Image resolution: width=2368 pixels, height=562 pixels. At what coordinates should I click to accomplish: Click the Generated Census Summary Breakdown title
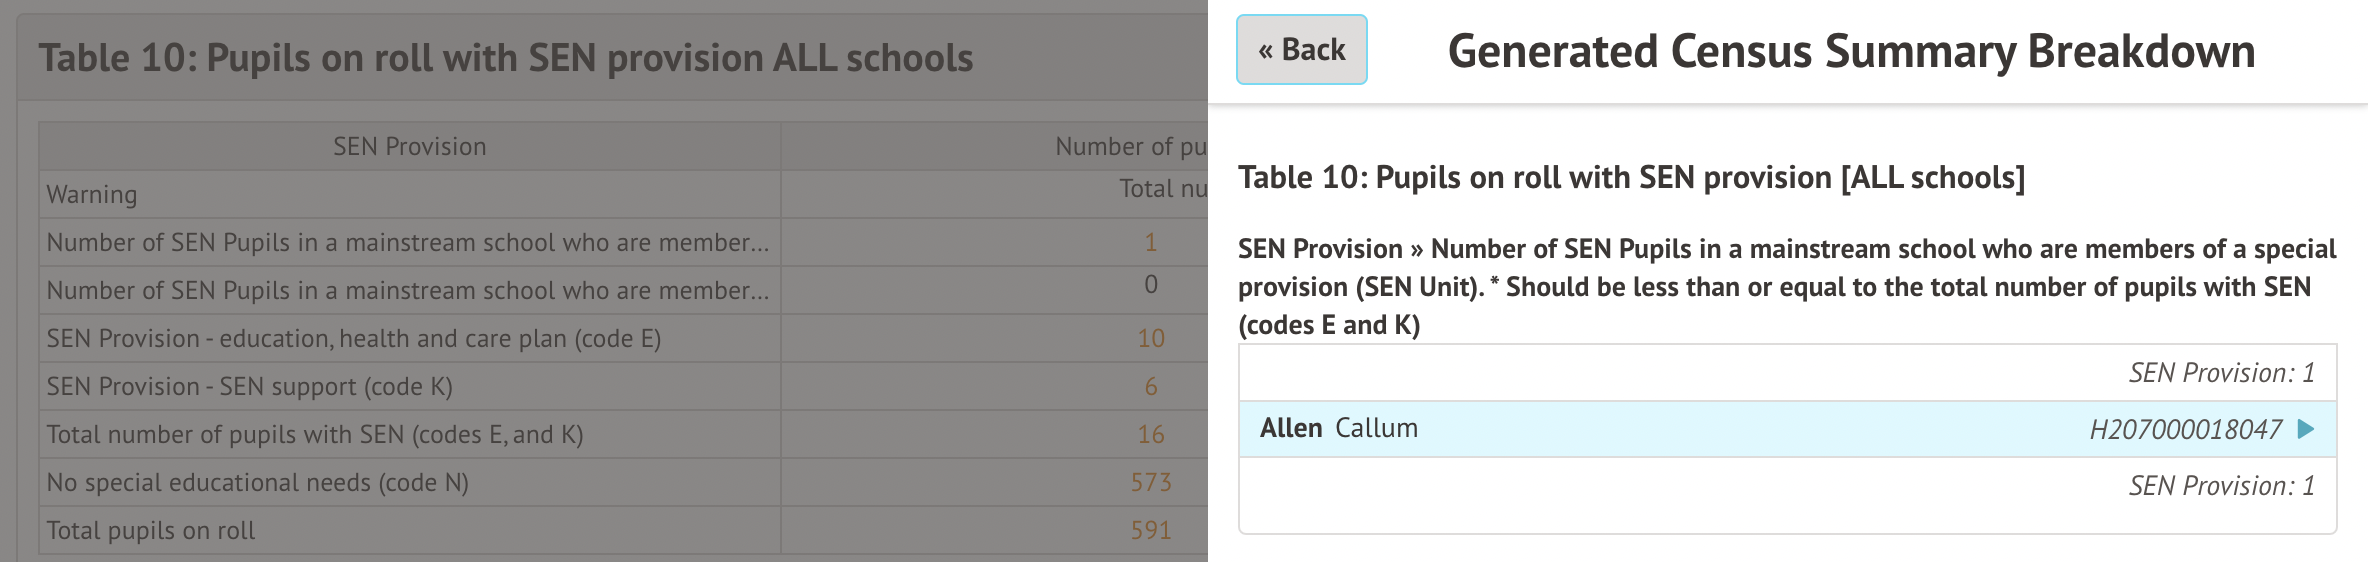click(x=1851, y=51)
